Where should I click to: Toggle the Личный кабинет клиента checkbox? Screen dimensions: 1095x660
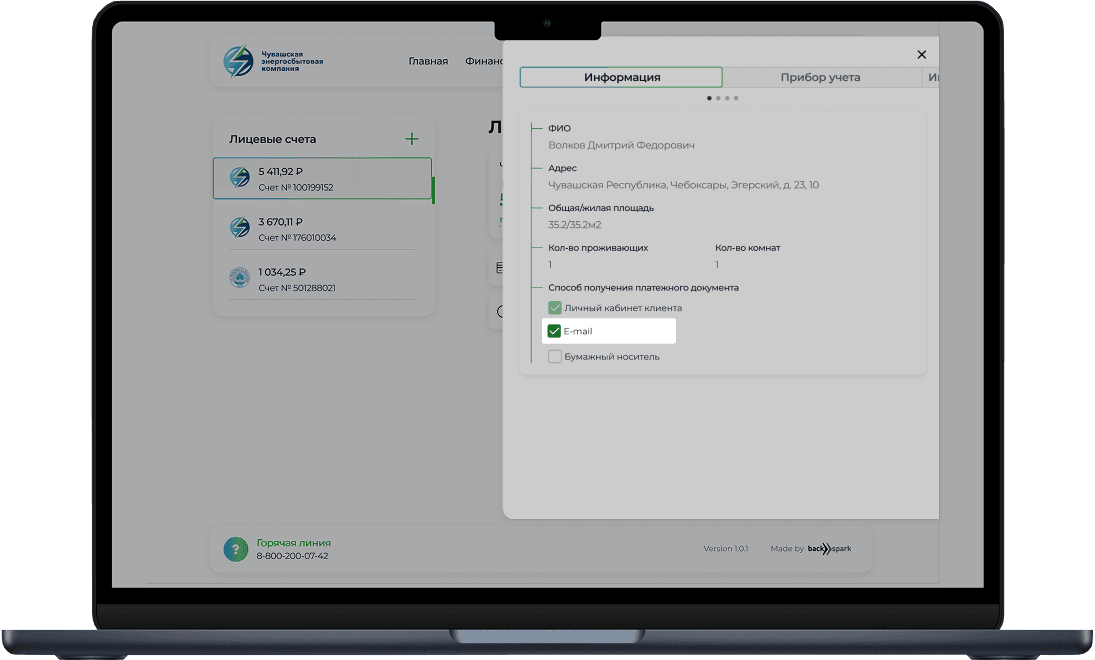point(554,308)
